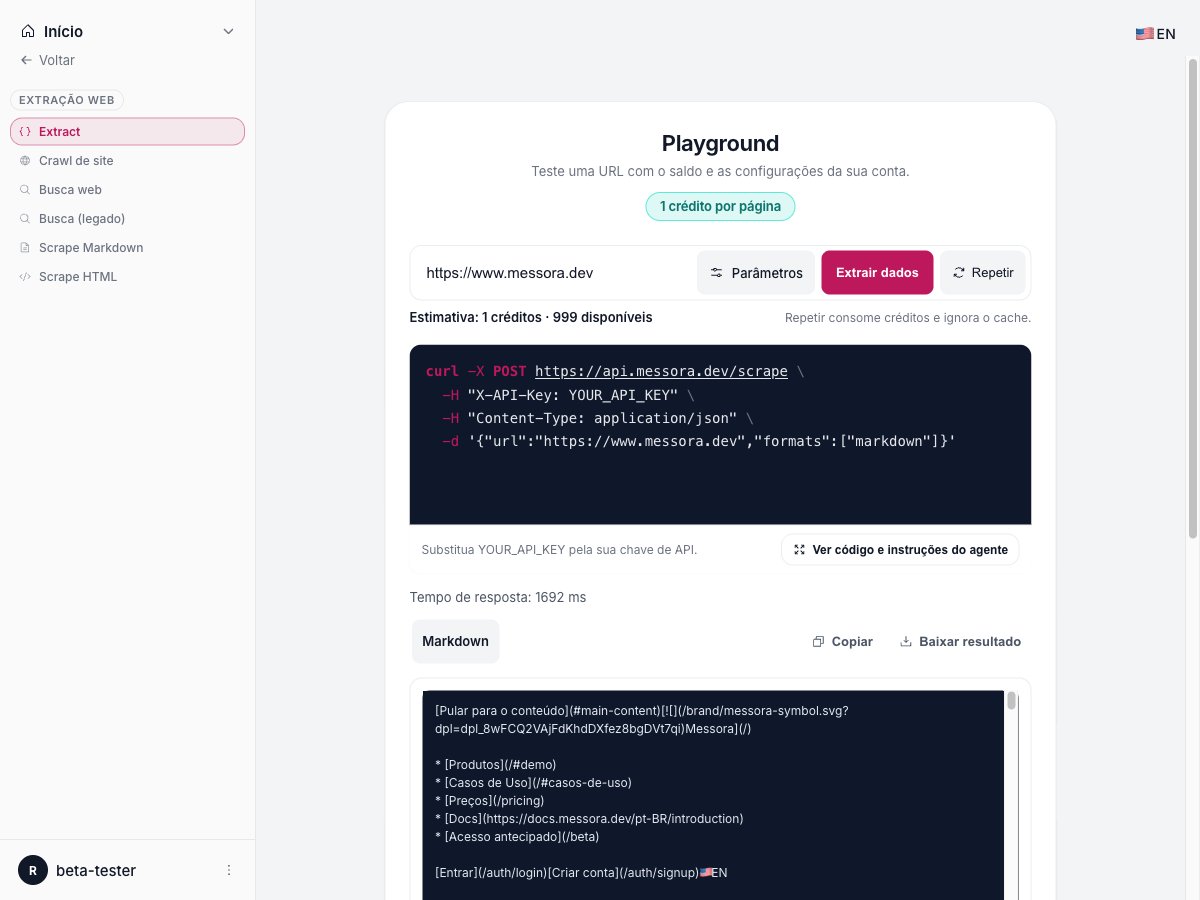Click the beta-tester avatar R
The width and height of the screenshot is (1200, 900).
click(33, 870)
